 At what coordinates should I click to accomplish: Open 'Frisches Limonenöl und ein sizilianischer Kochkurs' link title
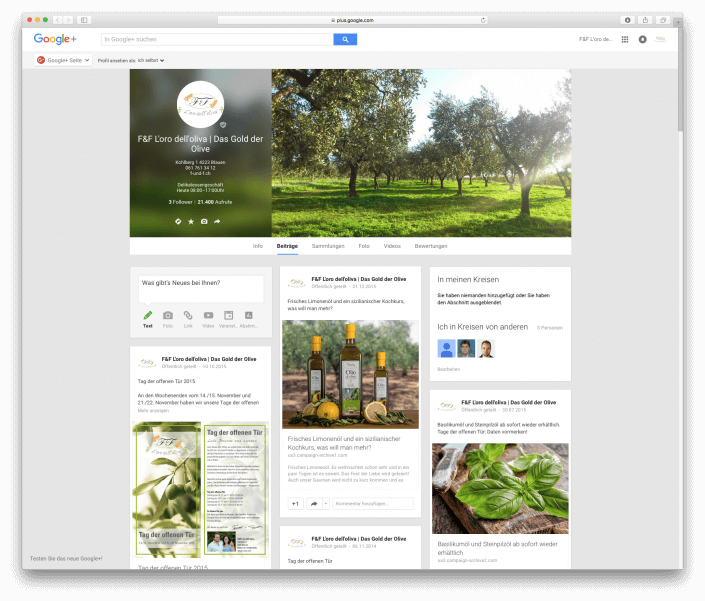(344, 443)
